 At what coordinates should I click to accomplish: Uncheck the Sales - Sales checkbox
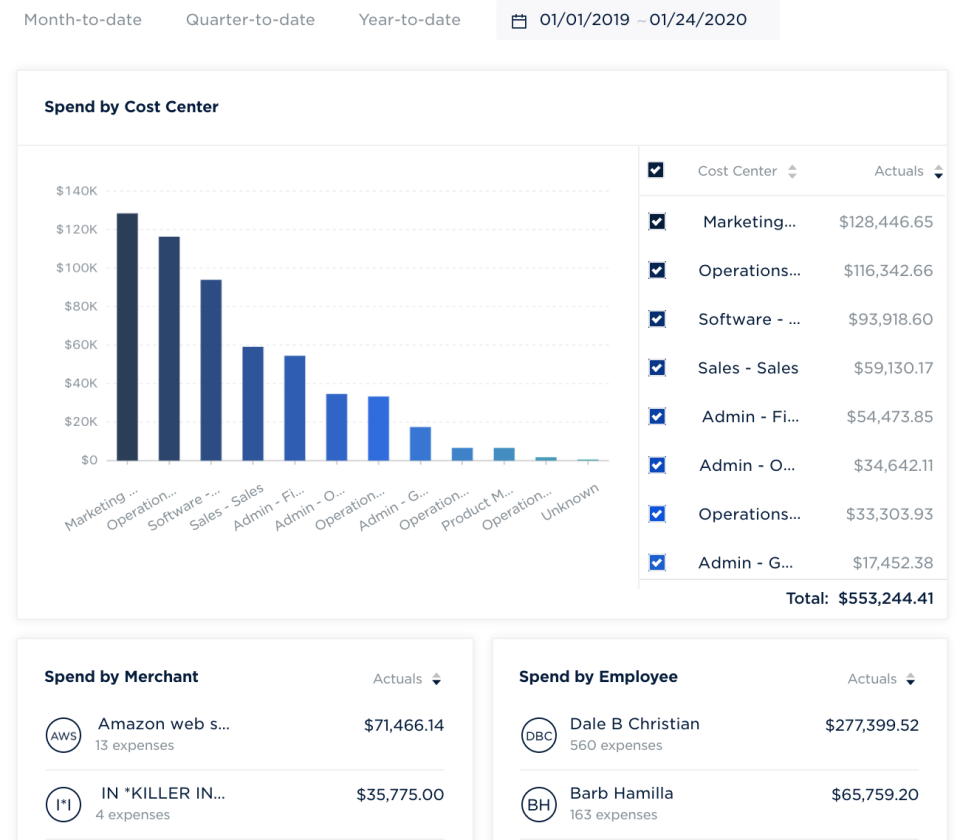[x=656, y=368]
